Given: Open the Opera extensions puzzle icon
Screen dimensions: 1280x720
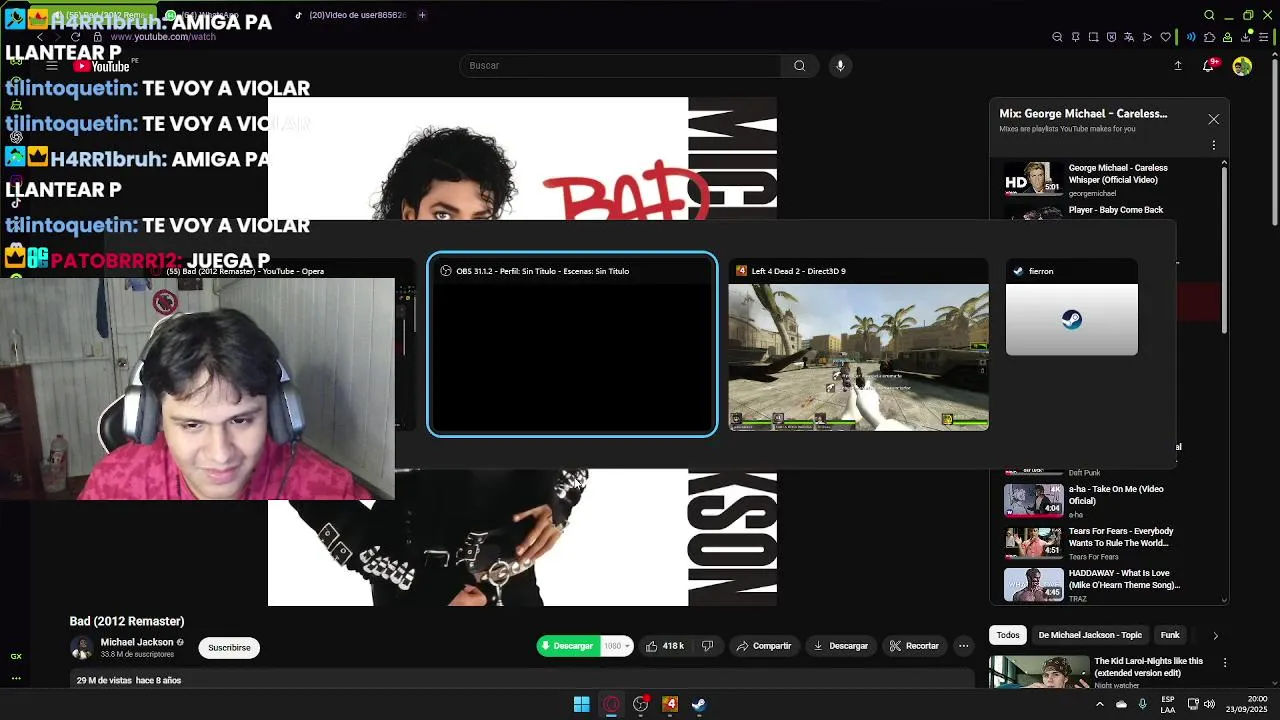Looking at the screenshot, I should tap(1209, 37).
